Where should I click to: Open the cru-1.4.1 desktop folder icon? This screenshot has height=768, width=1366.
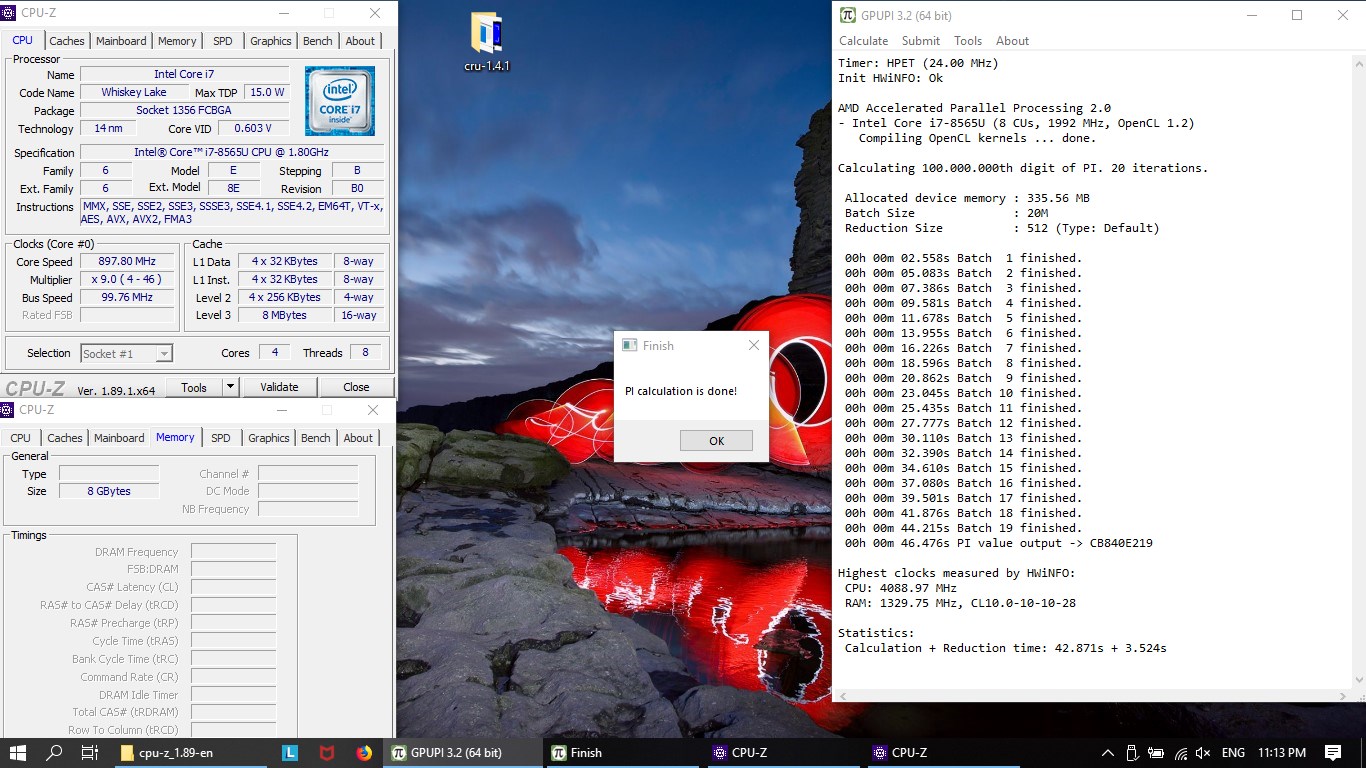pos(487,40)
